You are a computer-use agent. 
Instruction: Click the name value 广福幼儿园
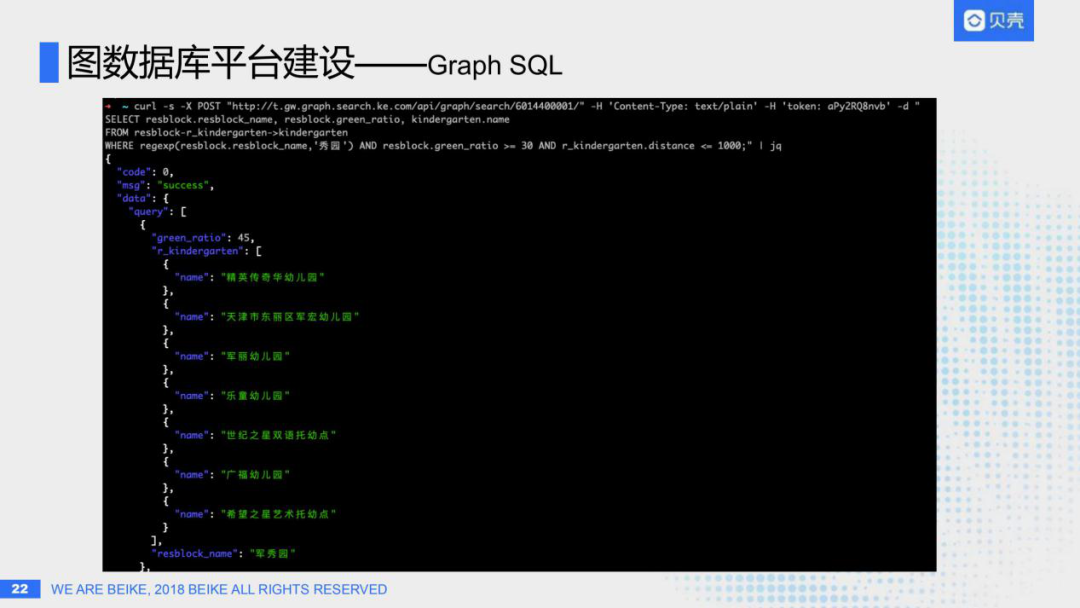(255, 474)
